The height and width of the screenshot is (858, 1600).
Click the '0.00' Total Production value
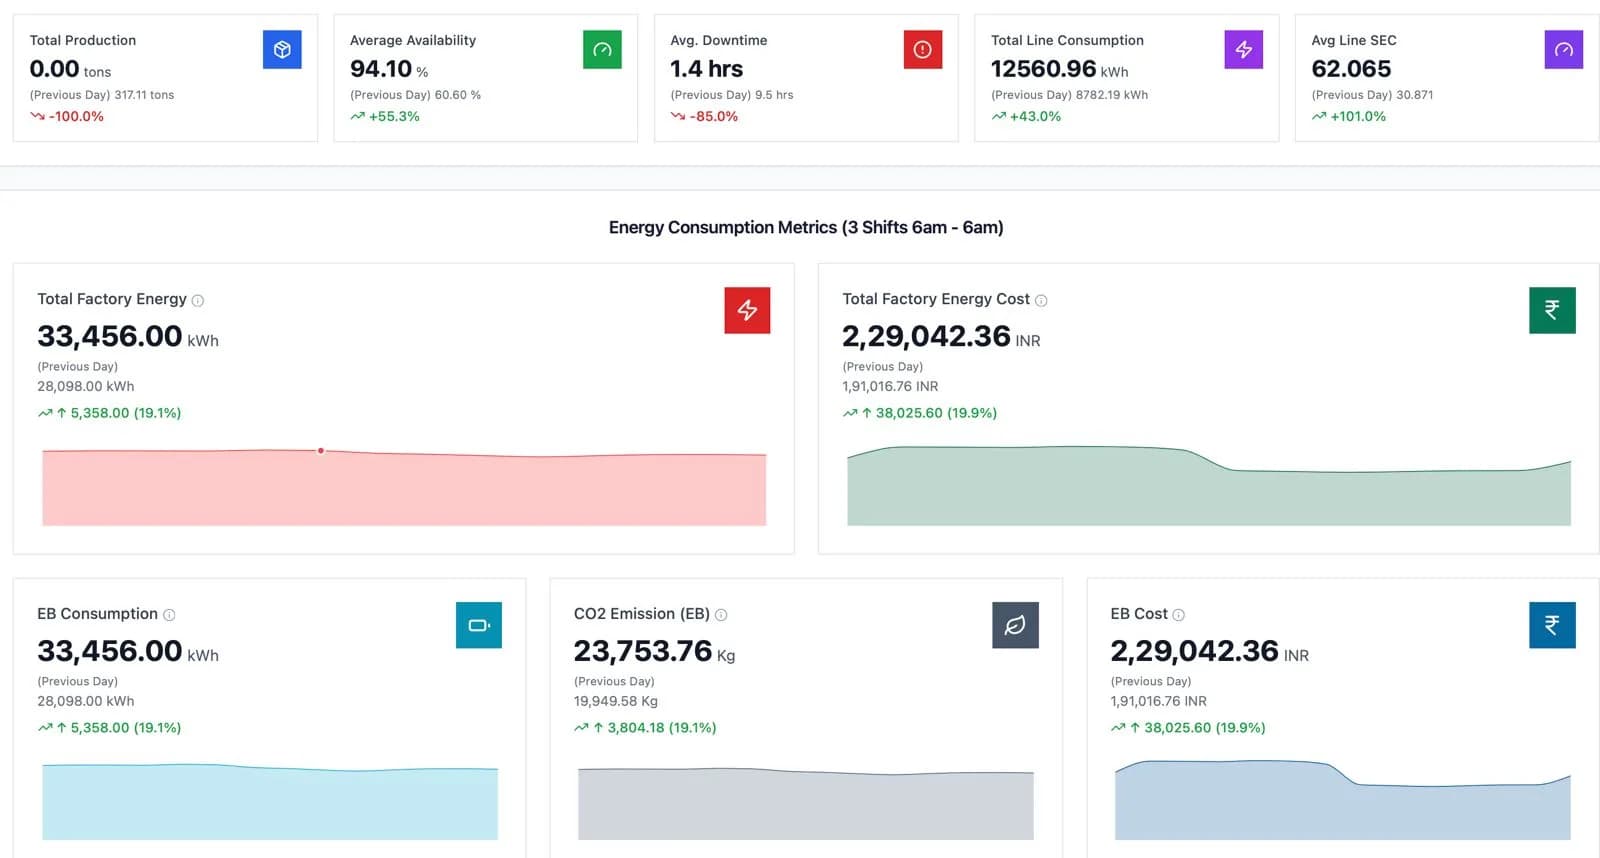point(55,69)
